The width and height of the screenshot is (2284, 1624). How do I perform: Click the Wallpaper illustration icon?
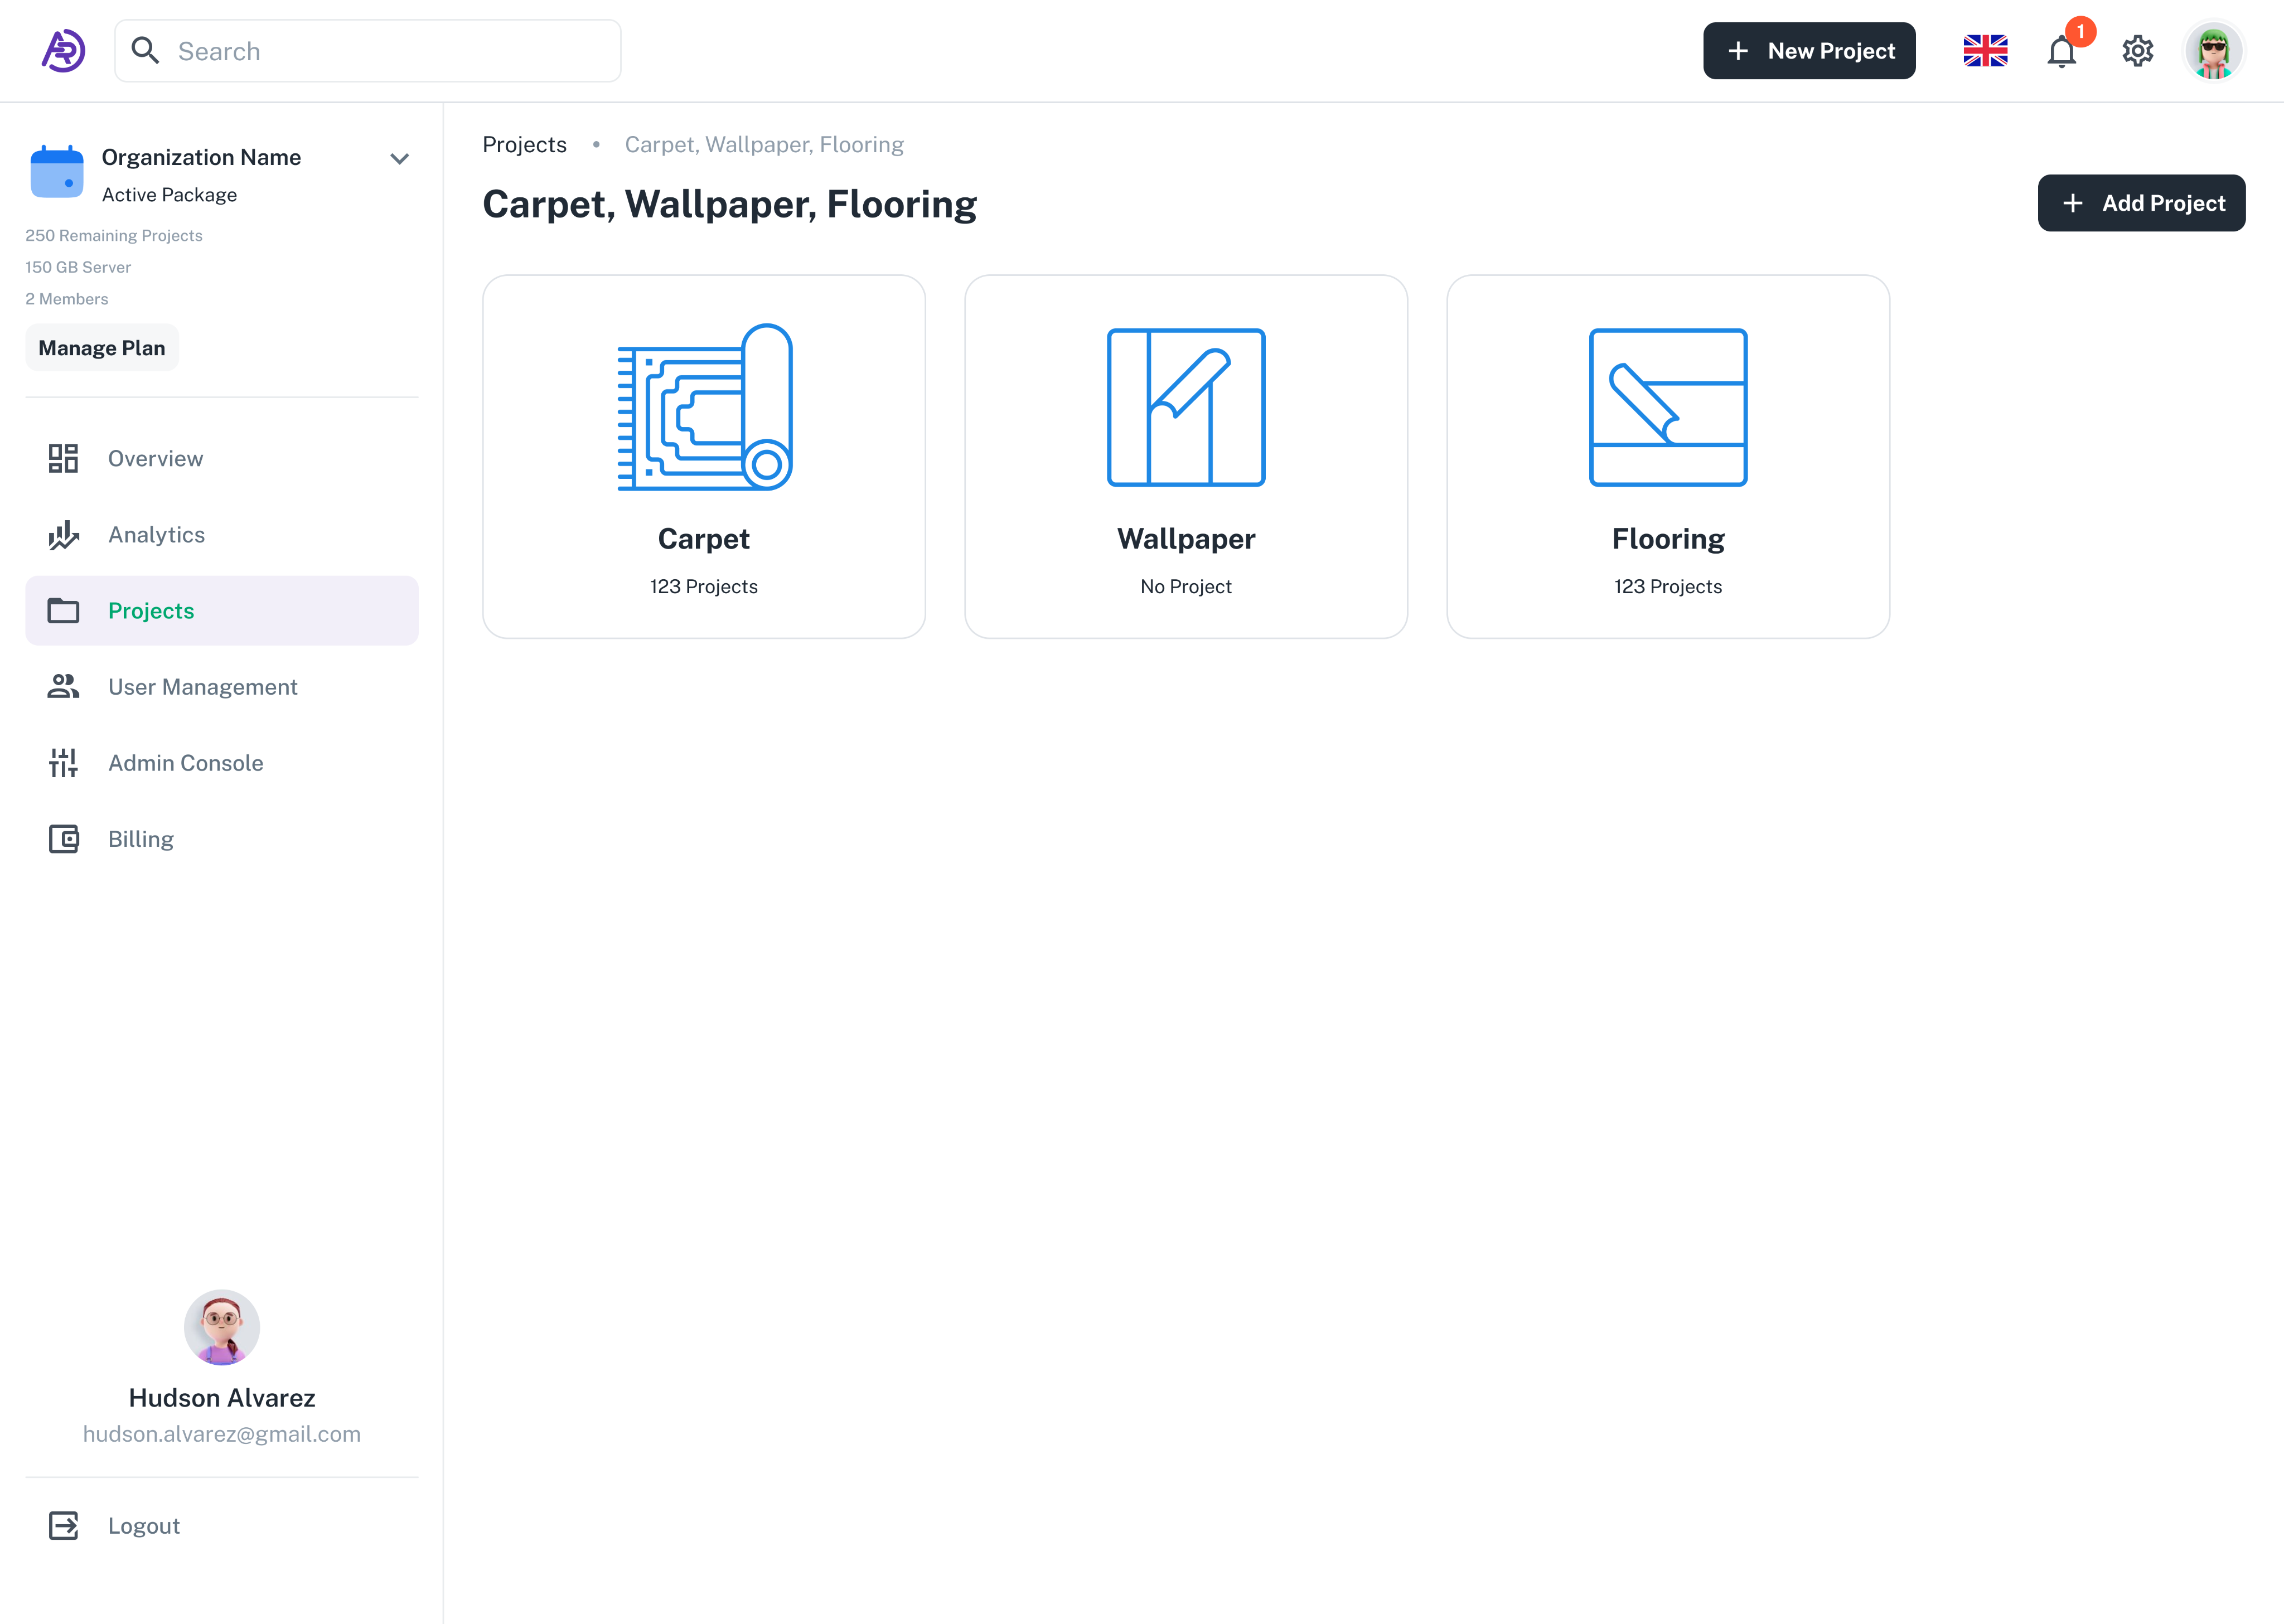(1185, 408)
